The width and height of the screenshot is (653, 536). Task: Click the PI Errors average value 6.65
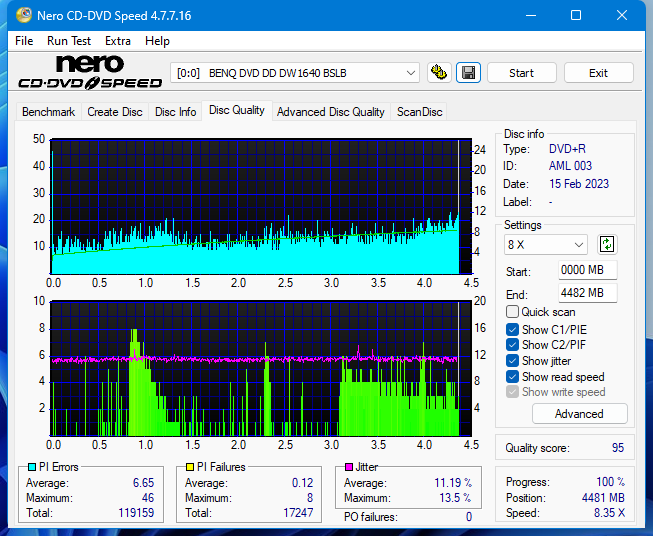[x=143, y=483]
